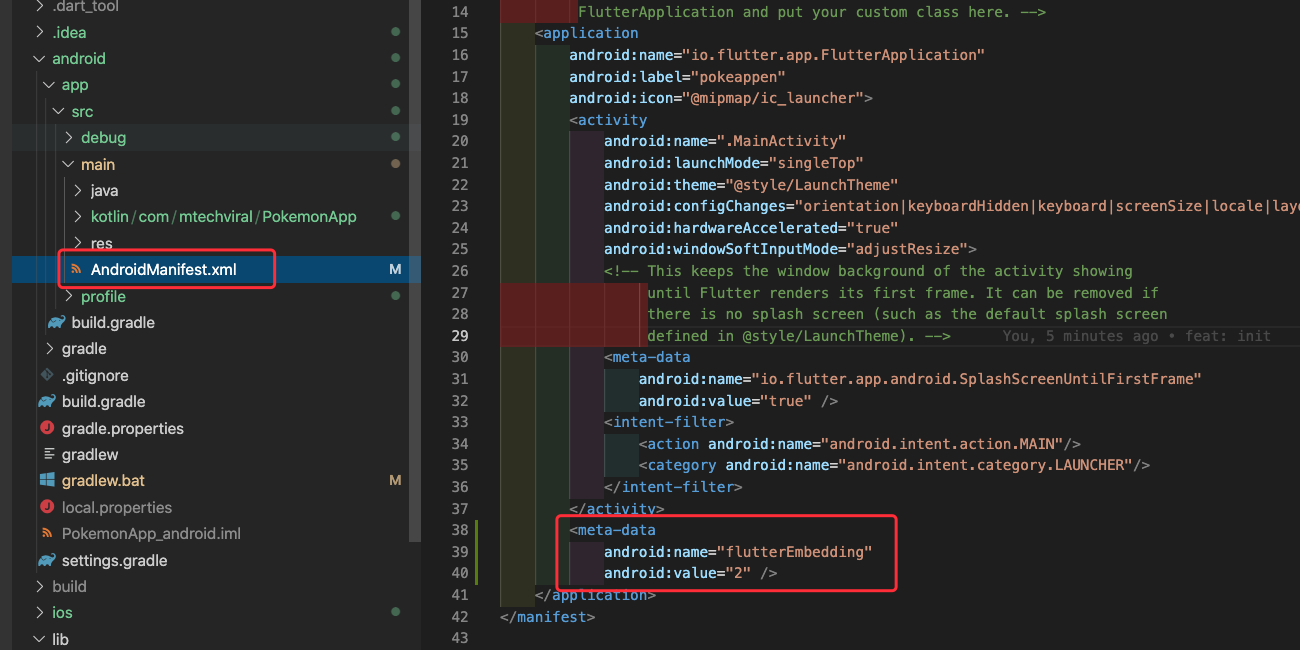Open the GitLens 'feat: init' commit annotation
The width and height of the screenshot is (1300, 650).
[1138, 335]
